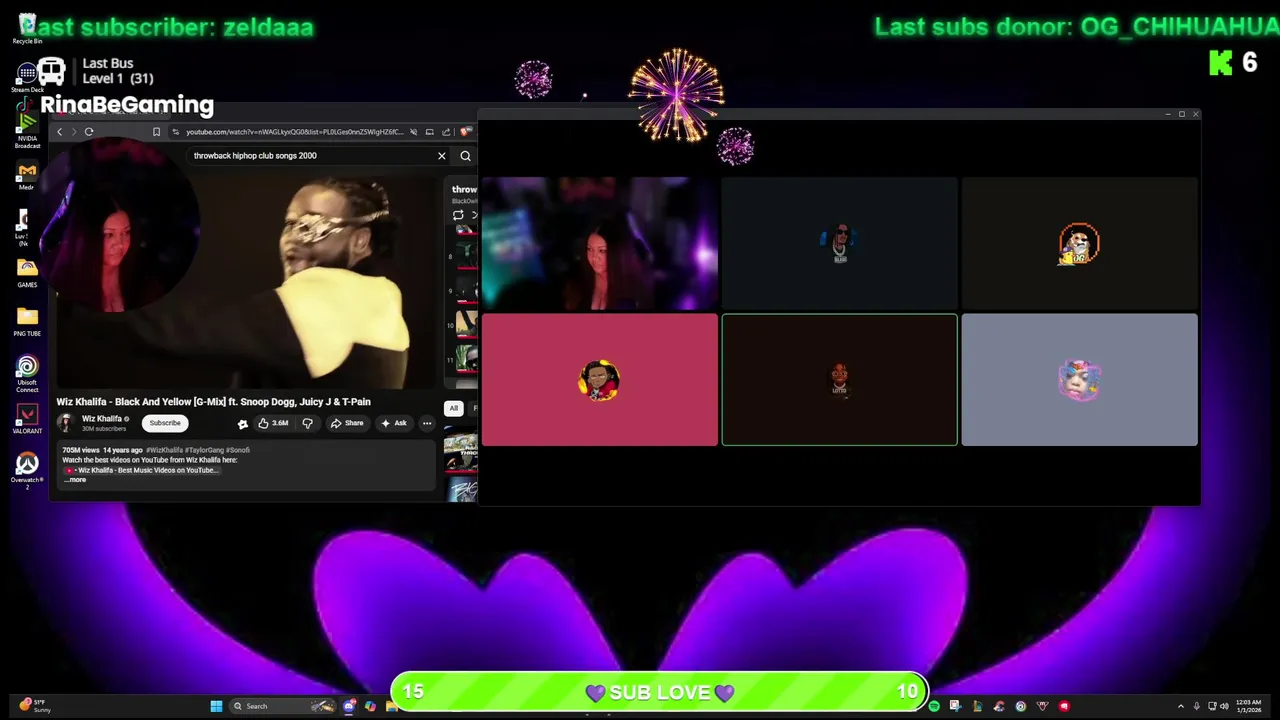The height and width of the screenshot is (720, 1280).
Task: Click the Share button under the video
Action: point(347,423)
